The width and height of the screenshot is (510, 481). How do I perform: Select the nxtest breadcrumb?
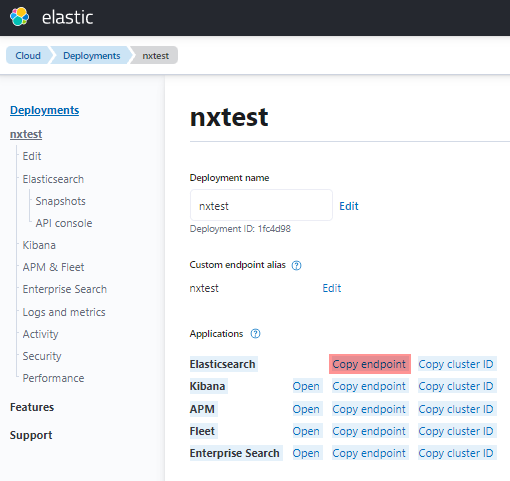155,55
